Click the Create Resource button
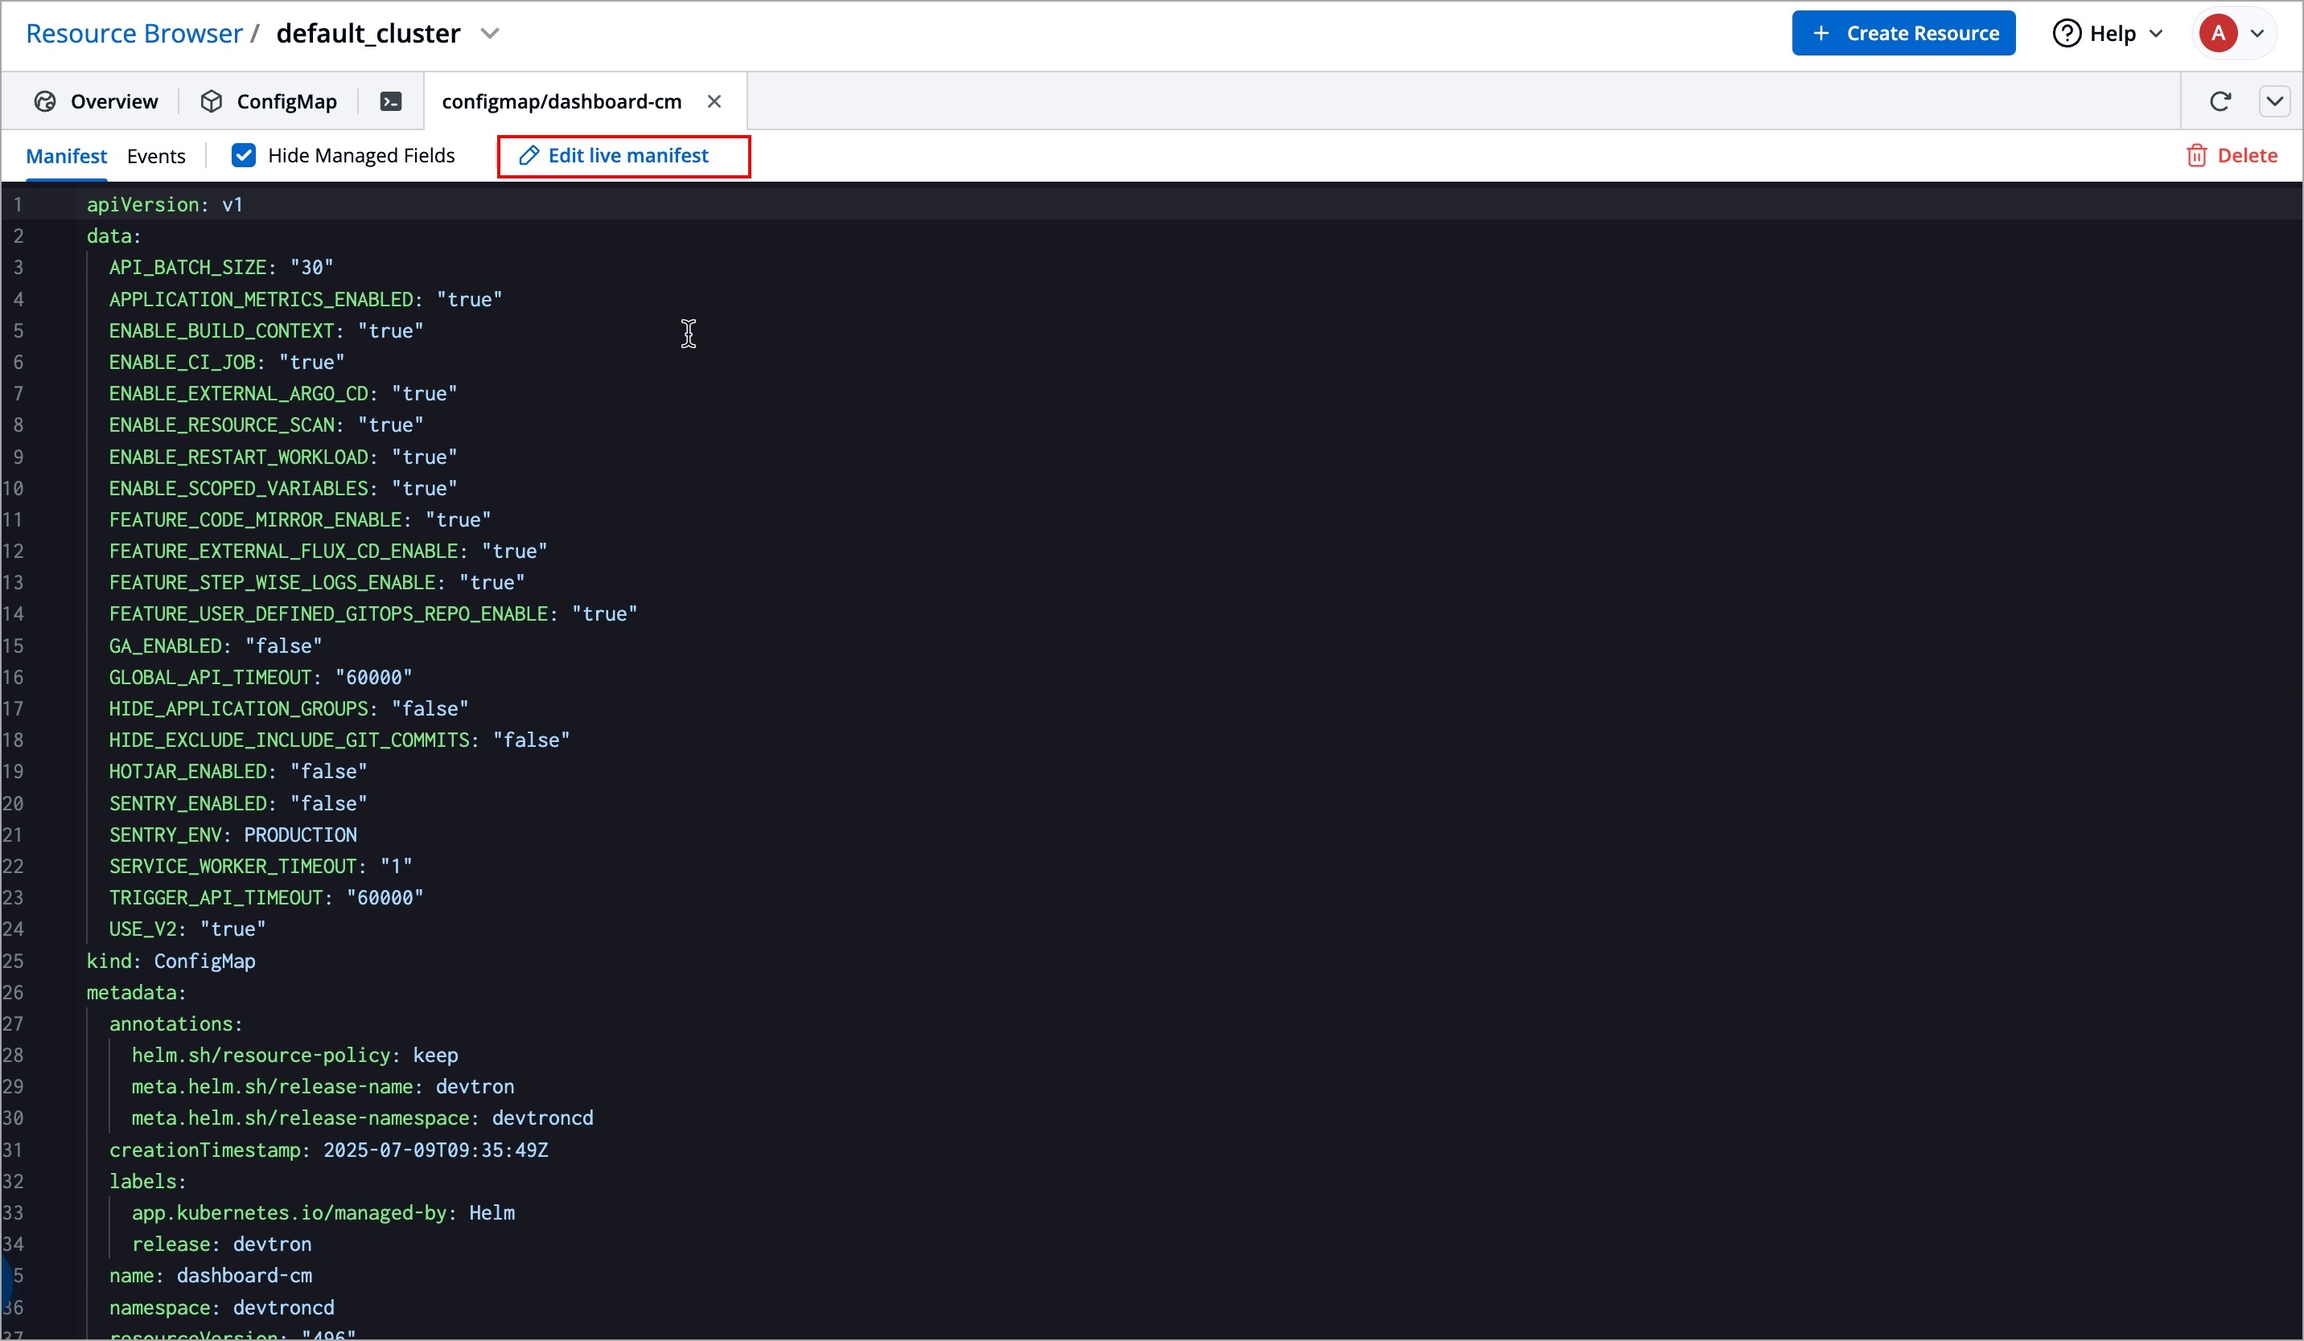Screen dimensions: 2304x1341 pos(1903,33)
